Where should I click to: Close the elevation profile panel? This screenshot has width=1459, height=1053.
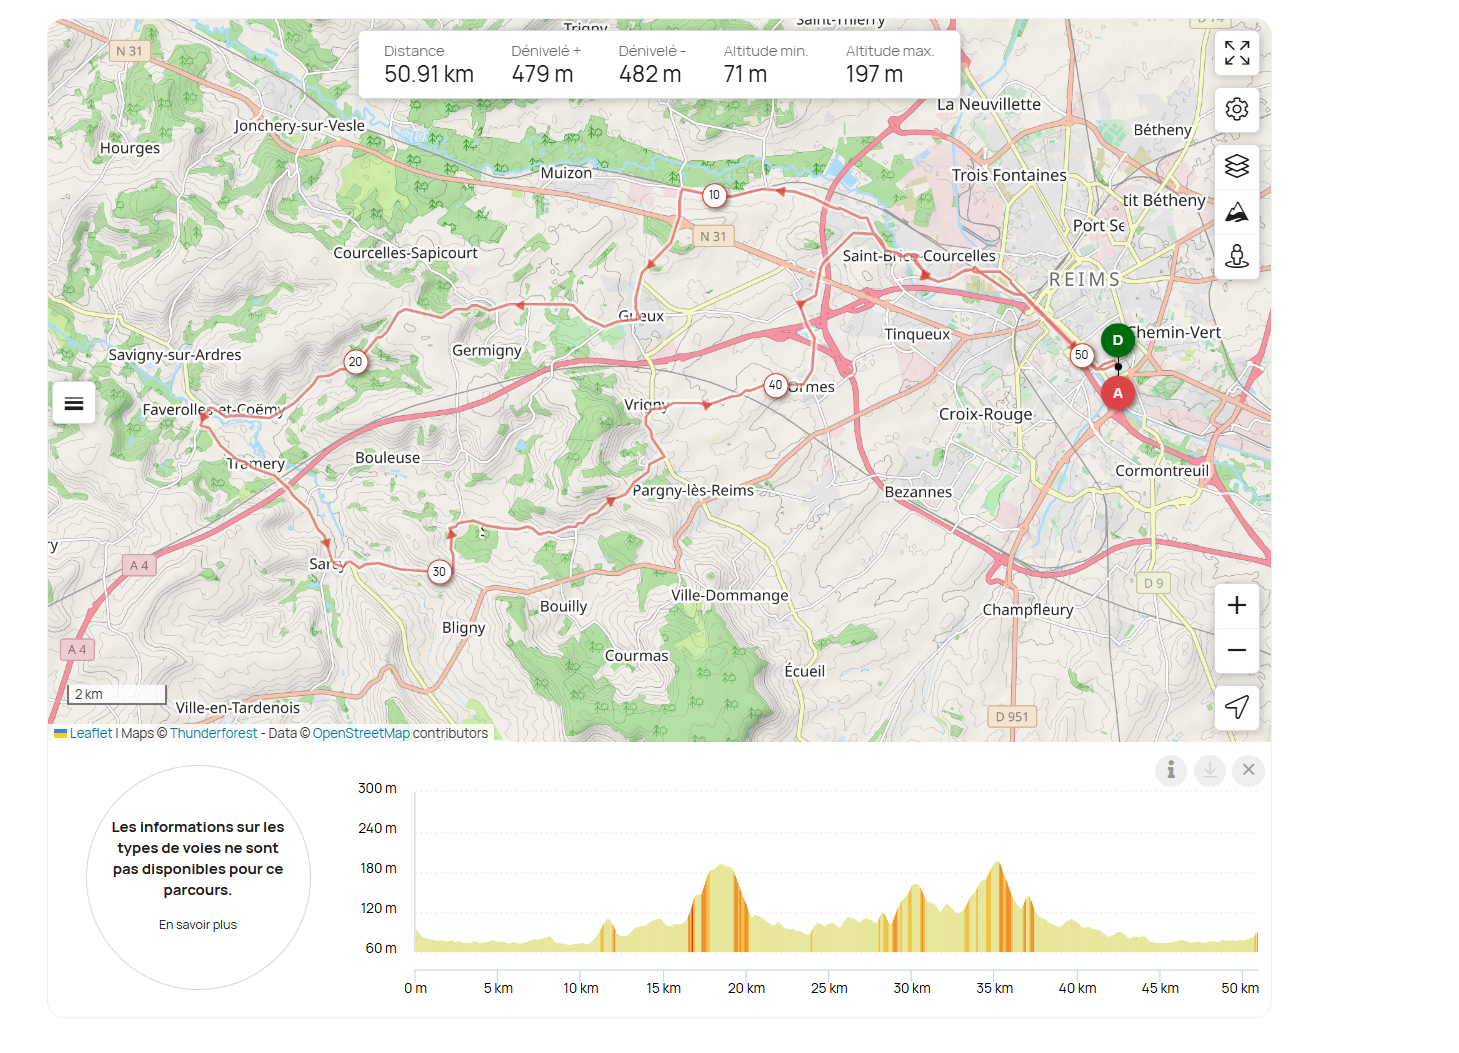tap(1248, 770)
